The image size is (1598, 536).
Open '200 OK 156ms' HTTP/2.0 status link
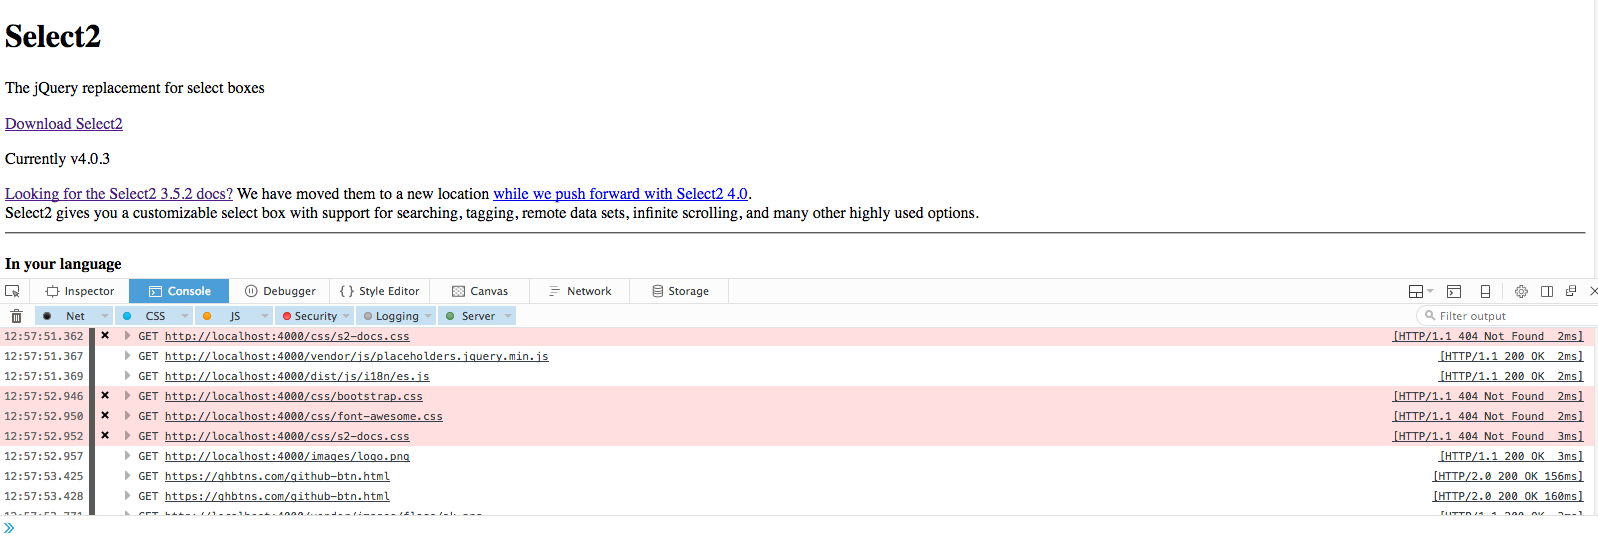(x=1508, y=476)
